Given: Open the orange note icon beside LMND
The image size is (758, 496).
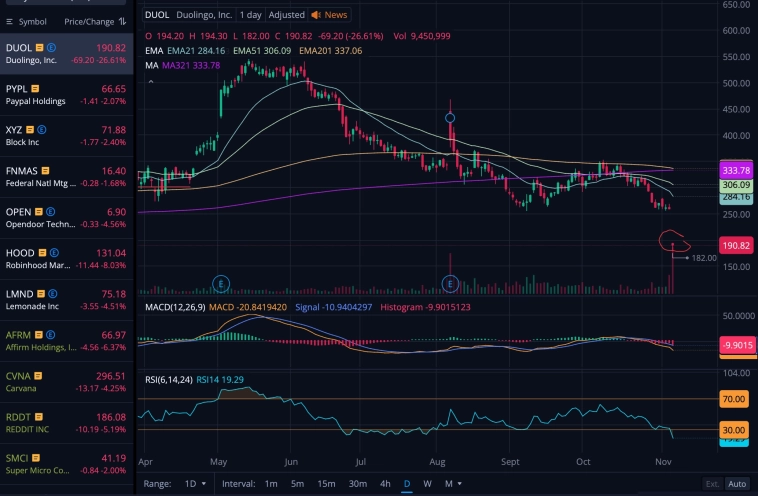Looking at the screenshot, I should (x=41, y=294).
